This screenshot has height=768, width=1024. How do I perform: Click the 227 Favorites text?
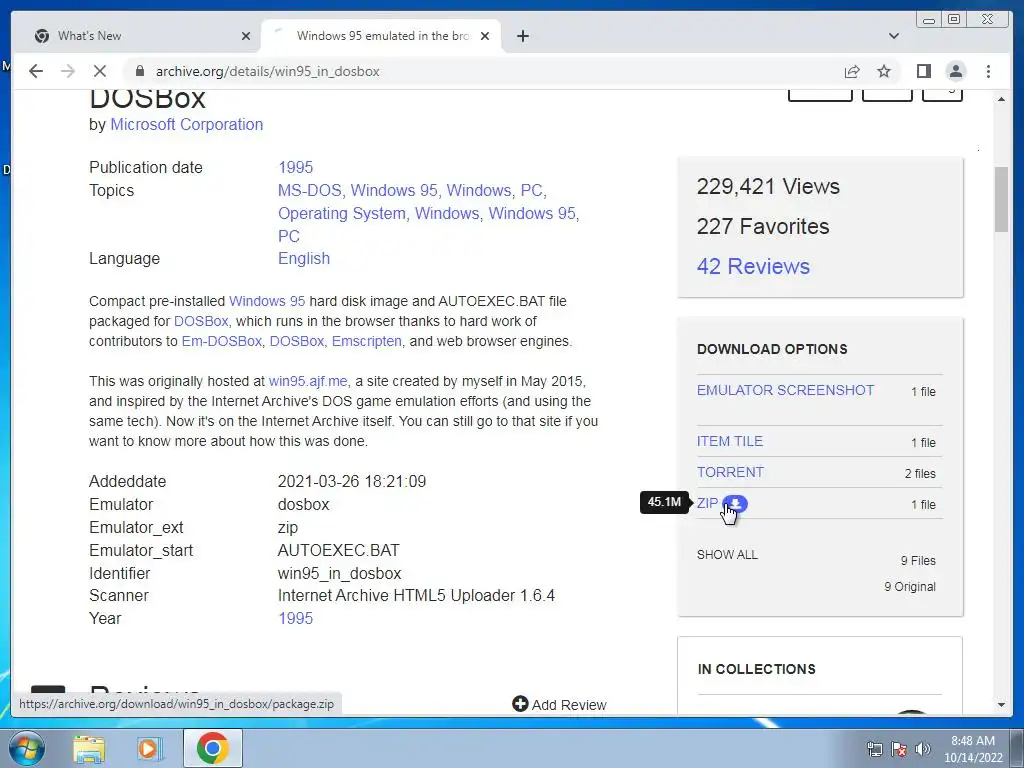pos(763,226)
